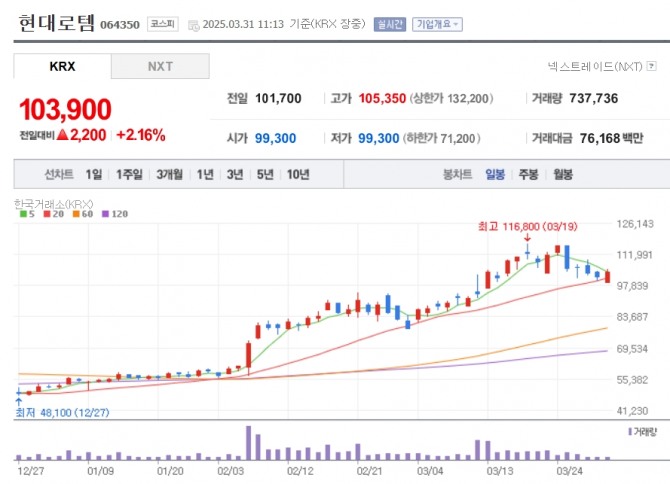
Task: Select the KRX exchange tab
Action: (62, 66)
